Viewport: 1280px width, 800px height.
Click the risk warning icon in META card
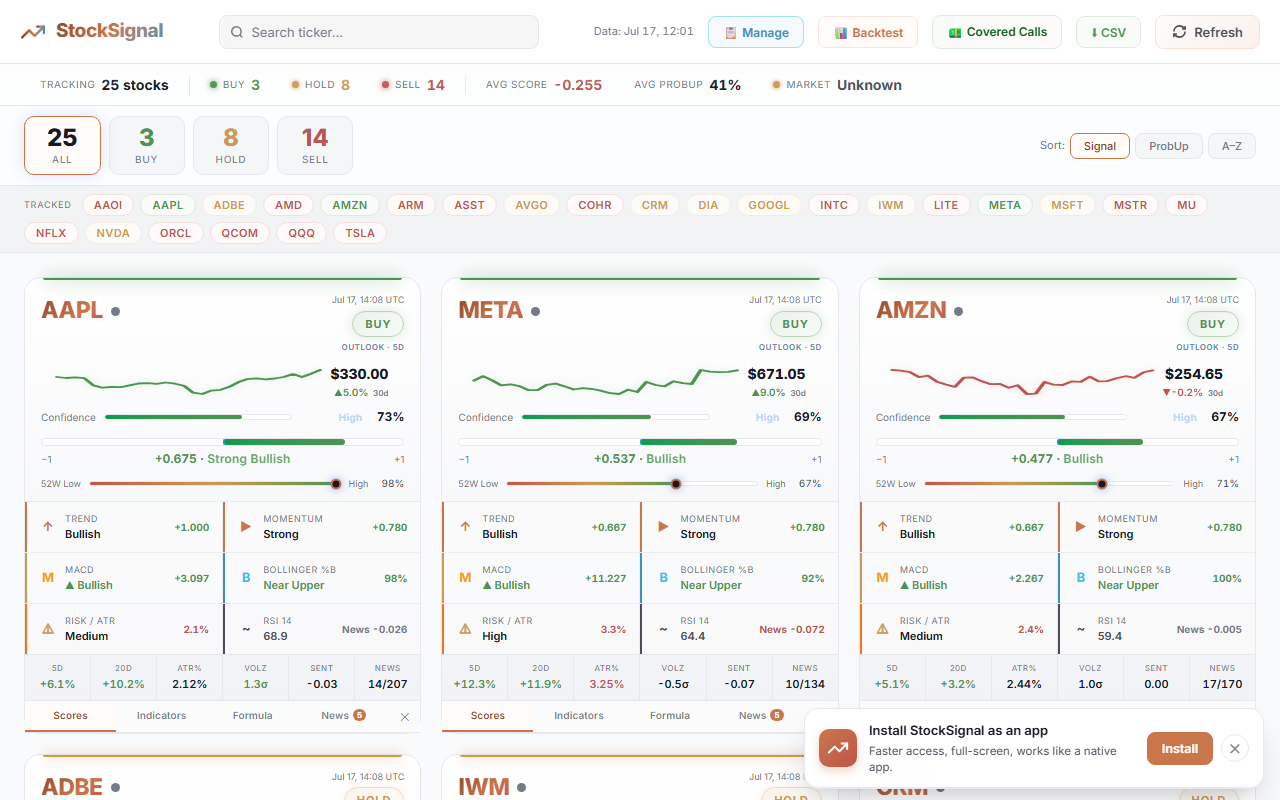(464, 629)
